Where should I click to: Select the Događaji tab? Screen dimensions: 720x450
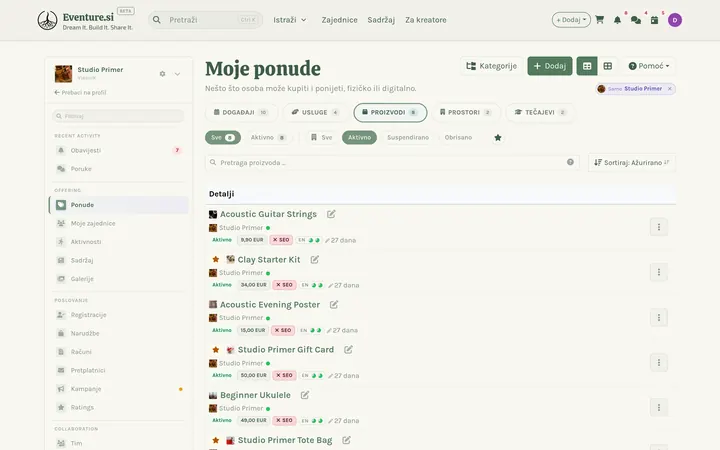[241, 112]
